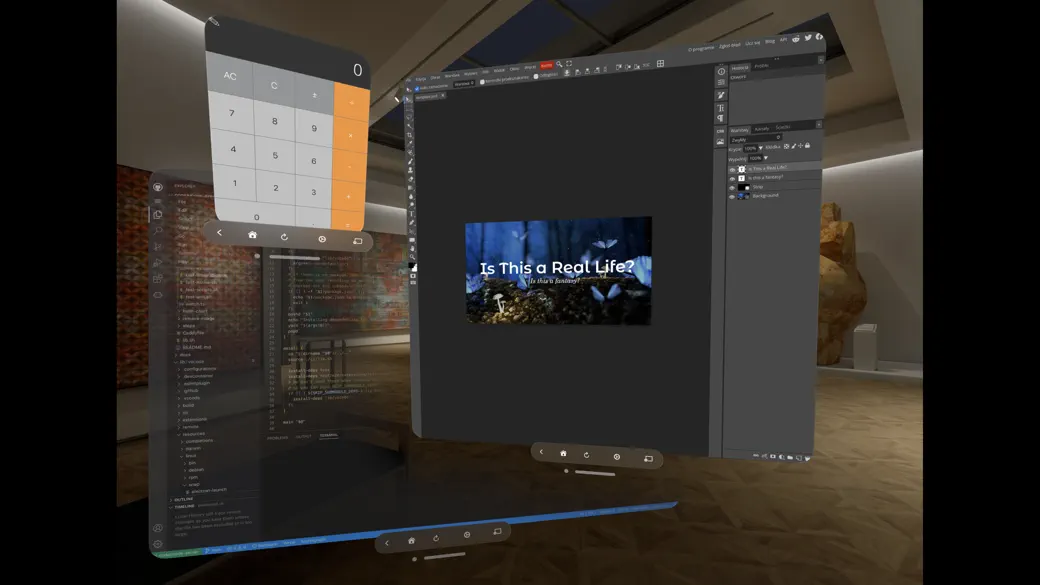Open Source Control in VS Code activity bar
The height and width of the screenshot is (585, 1040).
pos(158,247)
